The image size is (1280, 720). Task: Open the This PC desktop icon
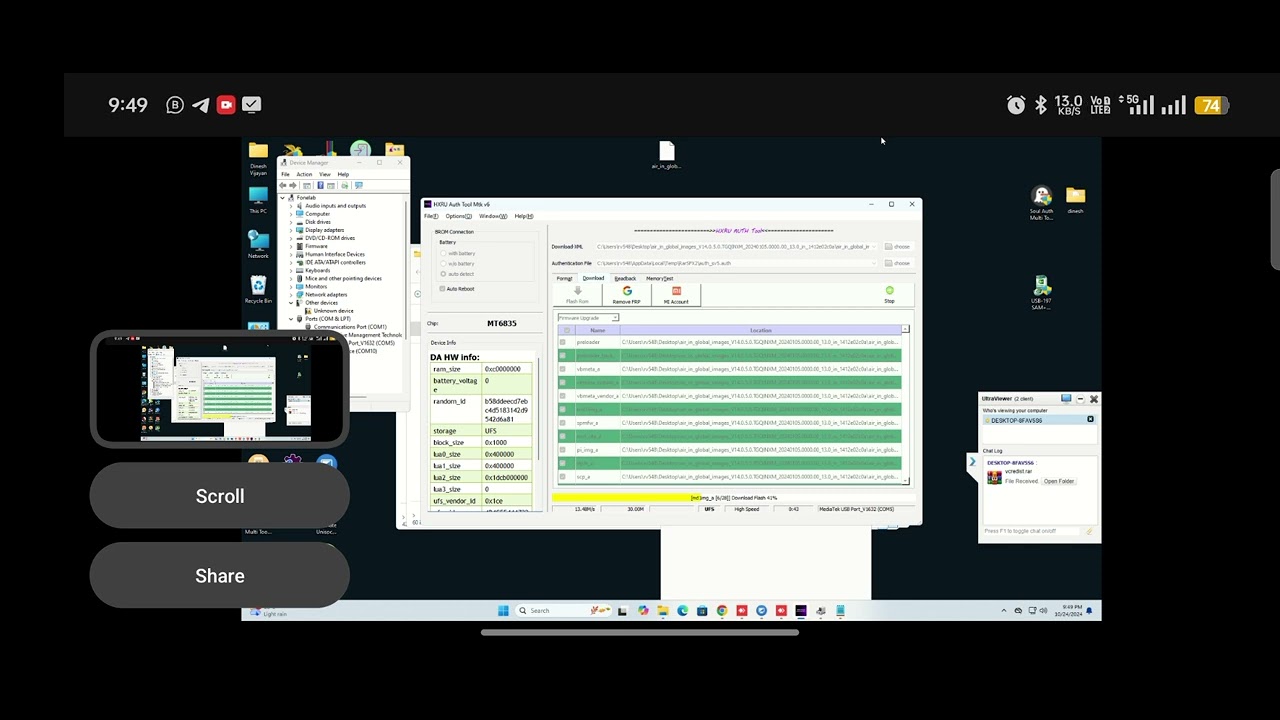pos(258,199)
